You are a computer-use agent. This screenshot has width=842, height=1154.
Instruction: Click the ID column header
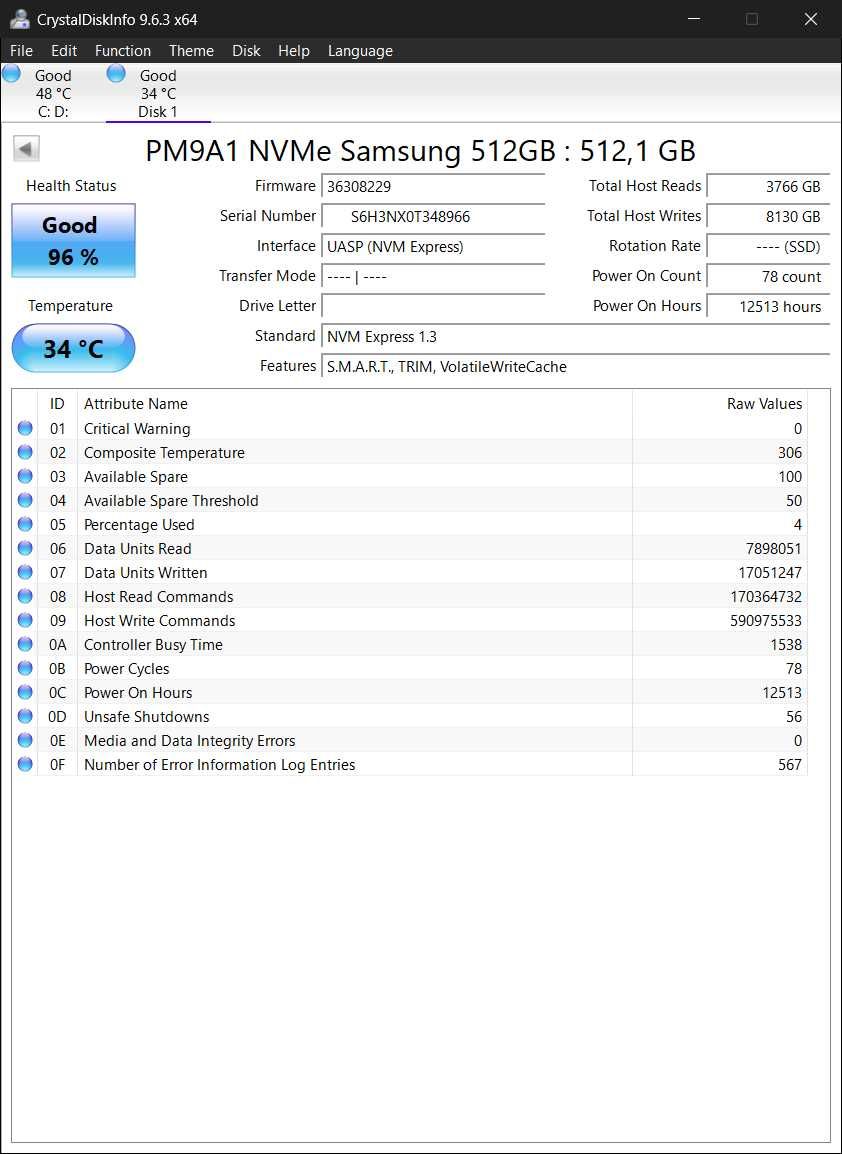click(x=57, y=403)
